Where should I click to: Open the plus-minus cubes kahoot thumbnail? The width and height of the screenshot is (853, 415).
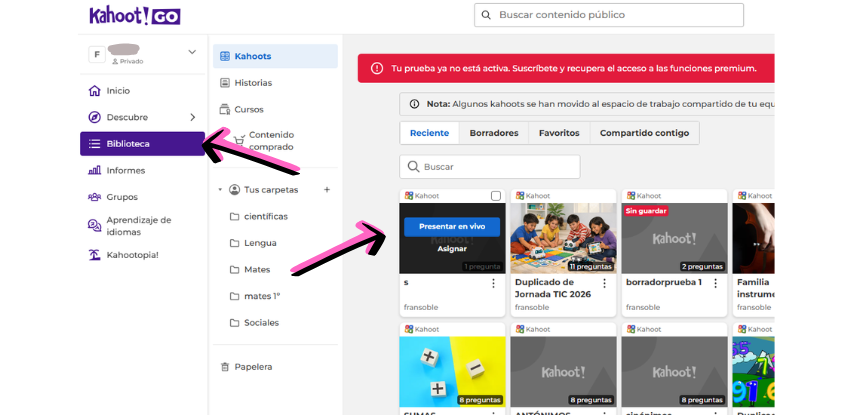click(x=452, y=371)
